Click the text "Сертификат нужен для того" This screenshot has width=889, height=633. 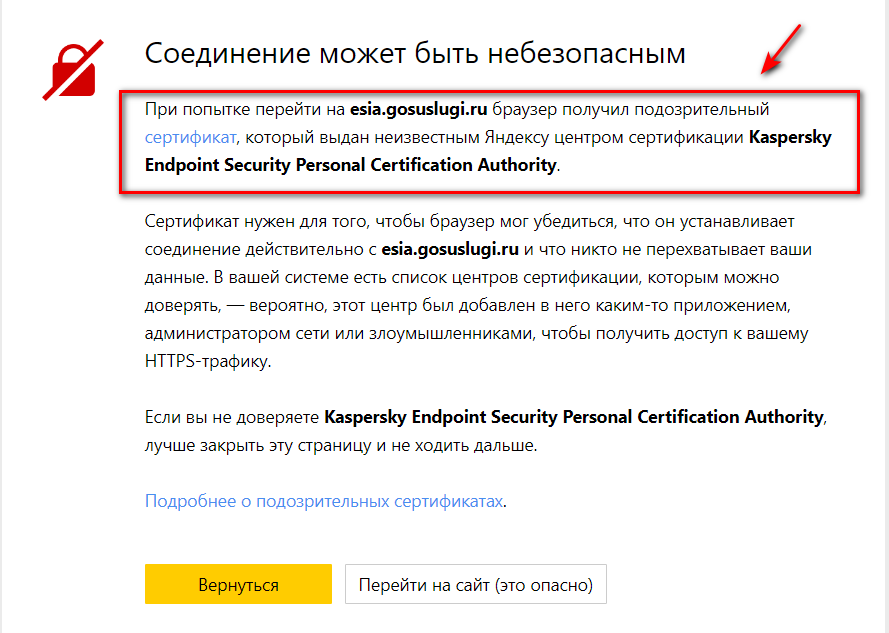pyautogui.click(x=256, y=221)
